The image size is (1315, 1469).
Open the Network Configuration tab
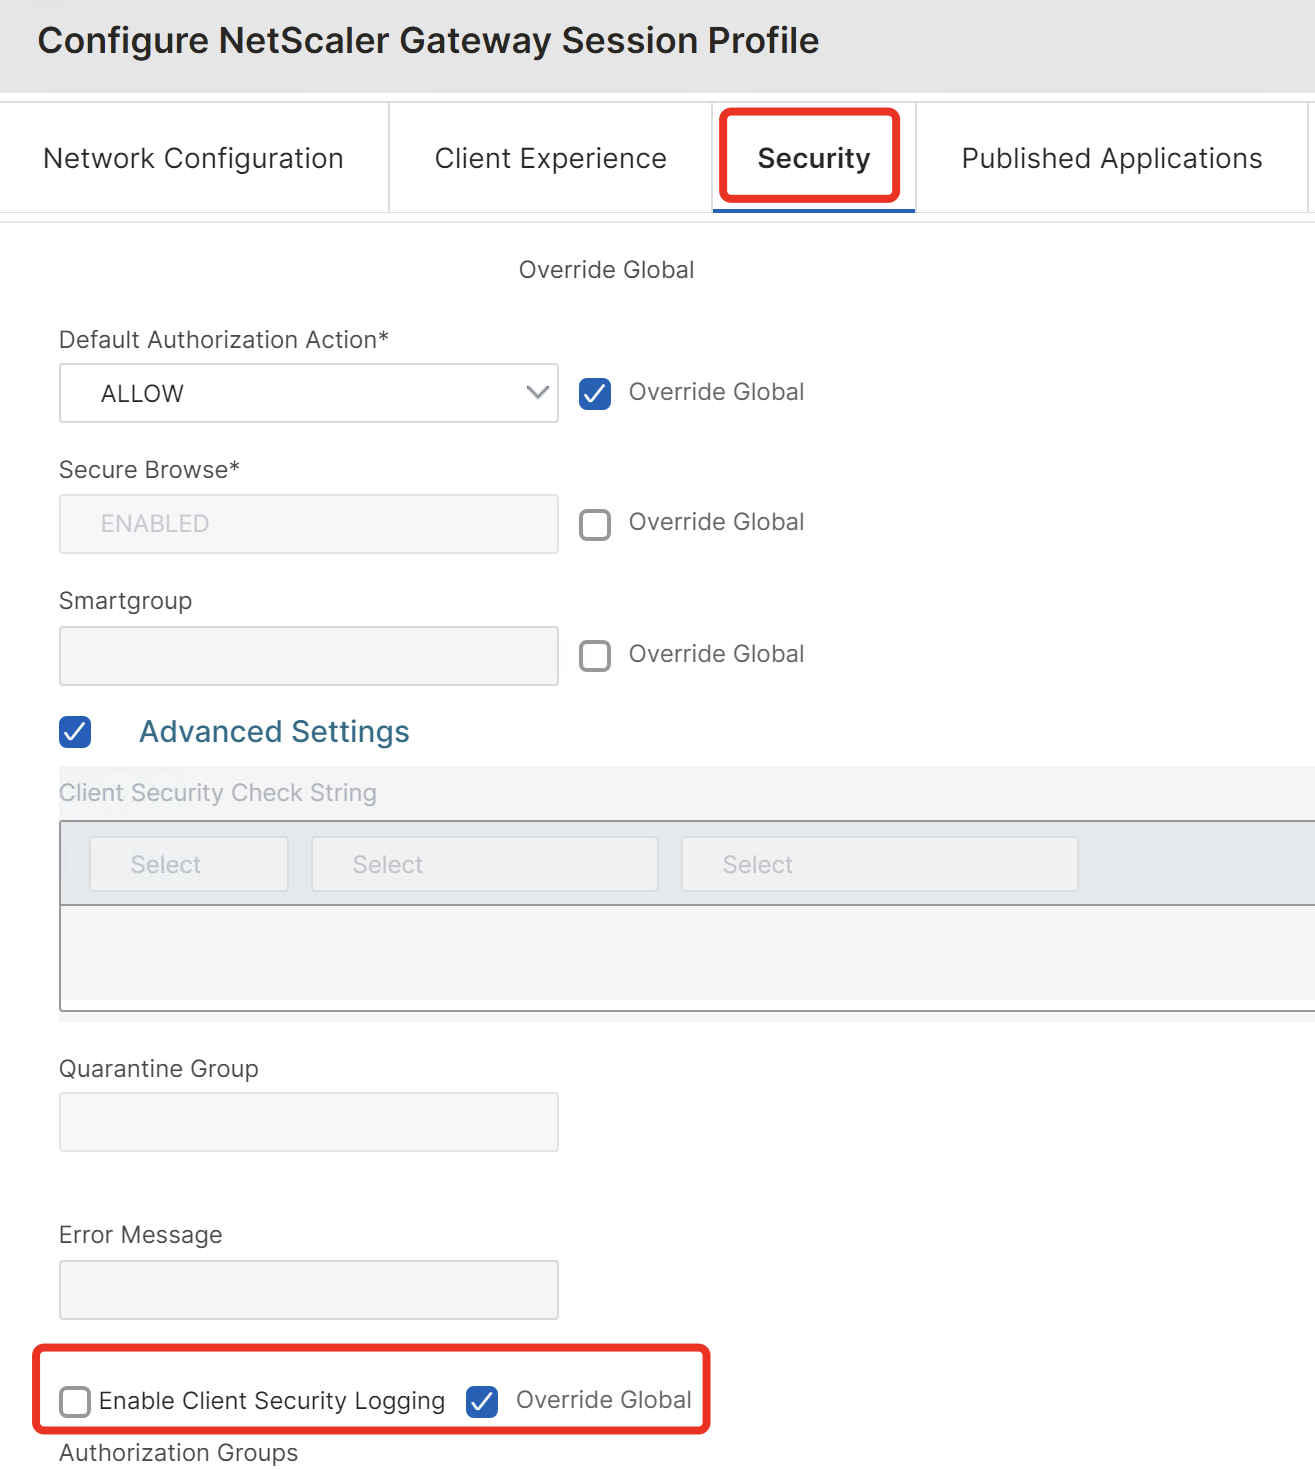194,158
